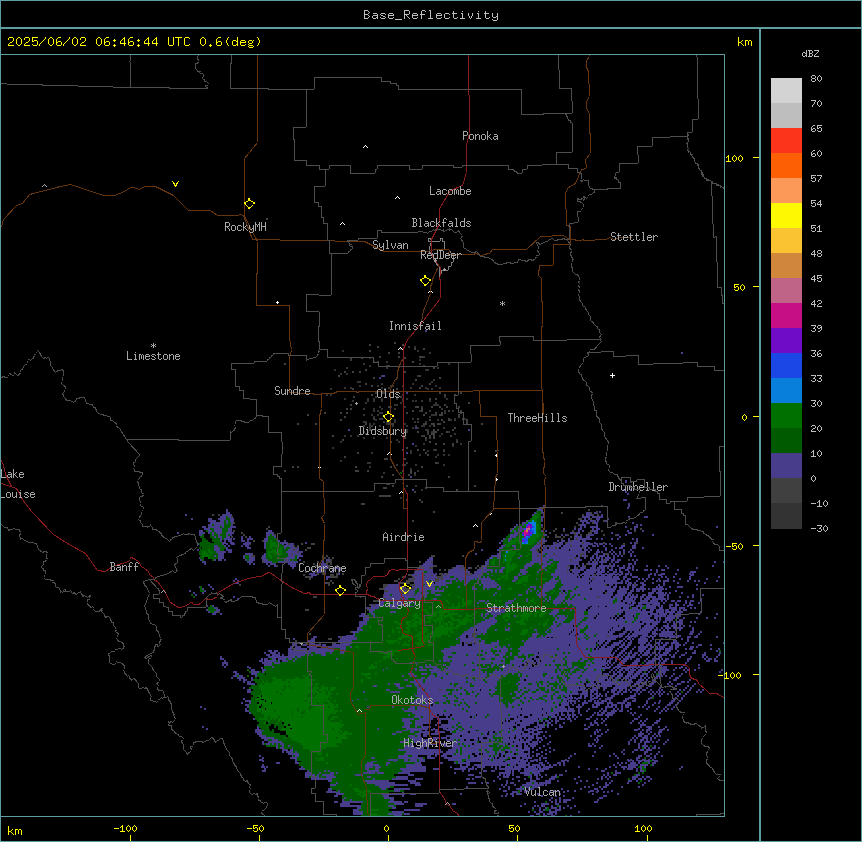Viewport: 862px width, 842px height.
Task: Click the slate-violet swatch in dBZ legend
Action: (786, 466)
